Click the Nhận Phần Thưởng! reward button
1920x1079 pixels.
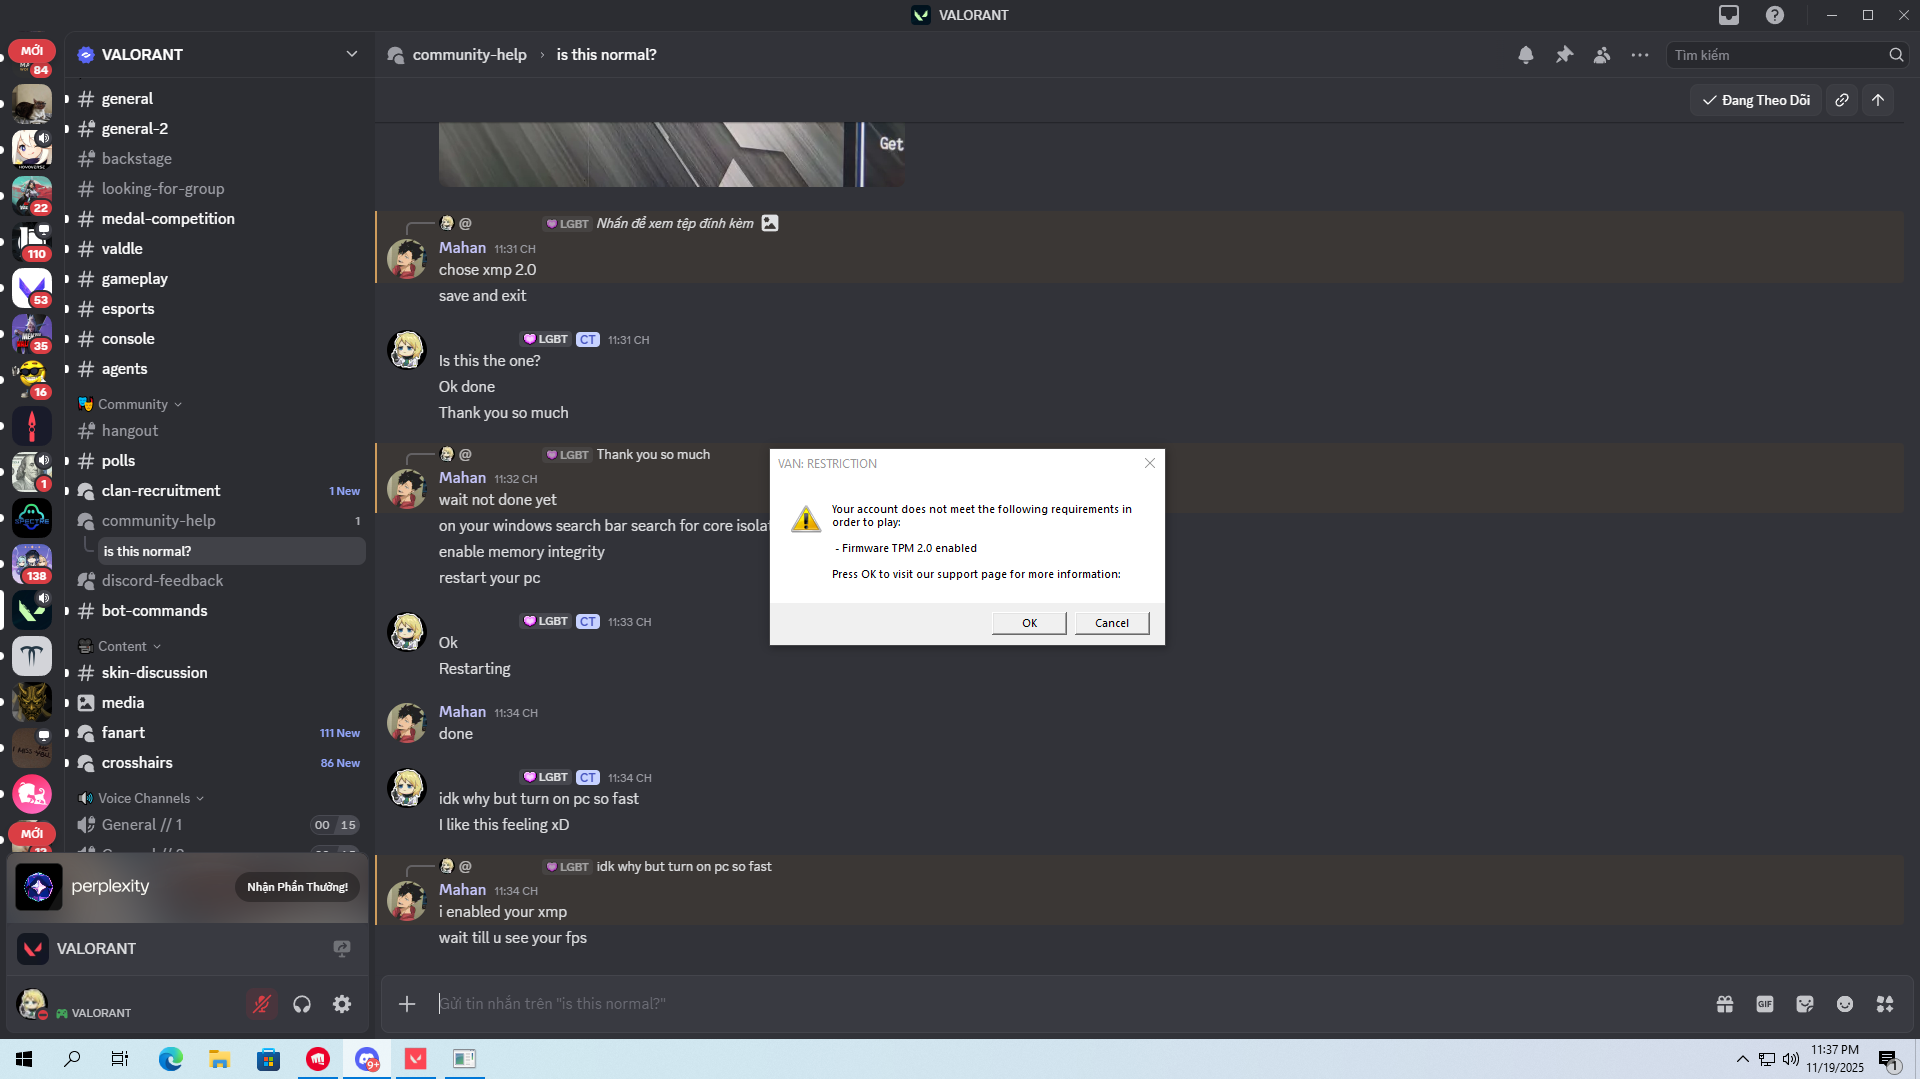pyautogui.click(x=297, y=887)
